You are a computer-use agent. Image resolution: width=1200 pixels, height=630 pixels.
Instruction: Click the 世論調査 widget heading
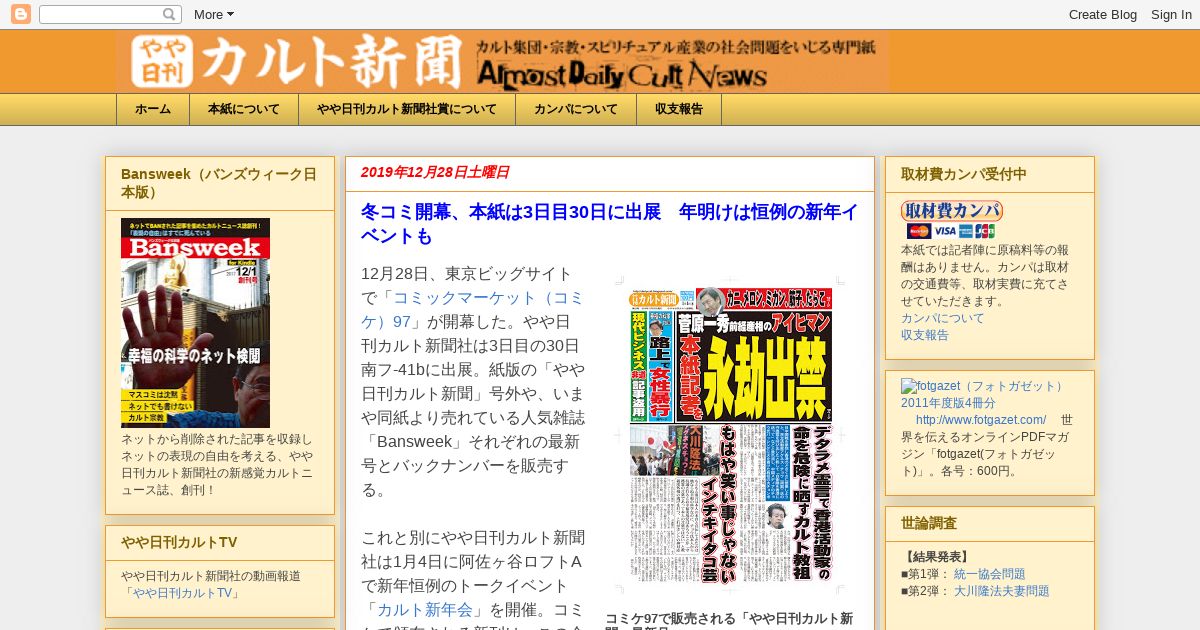point(929,523)
